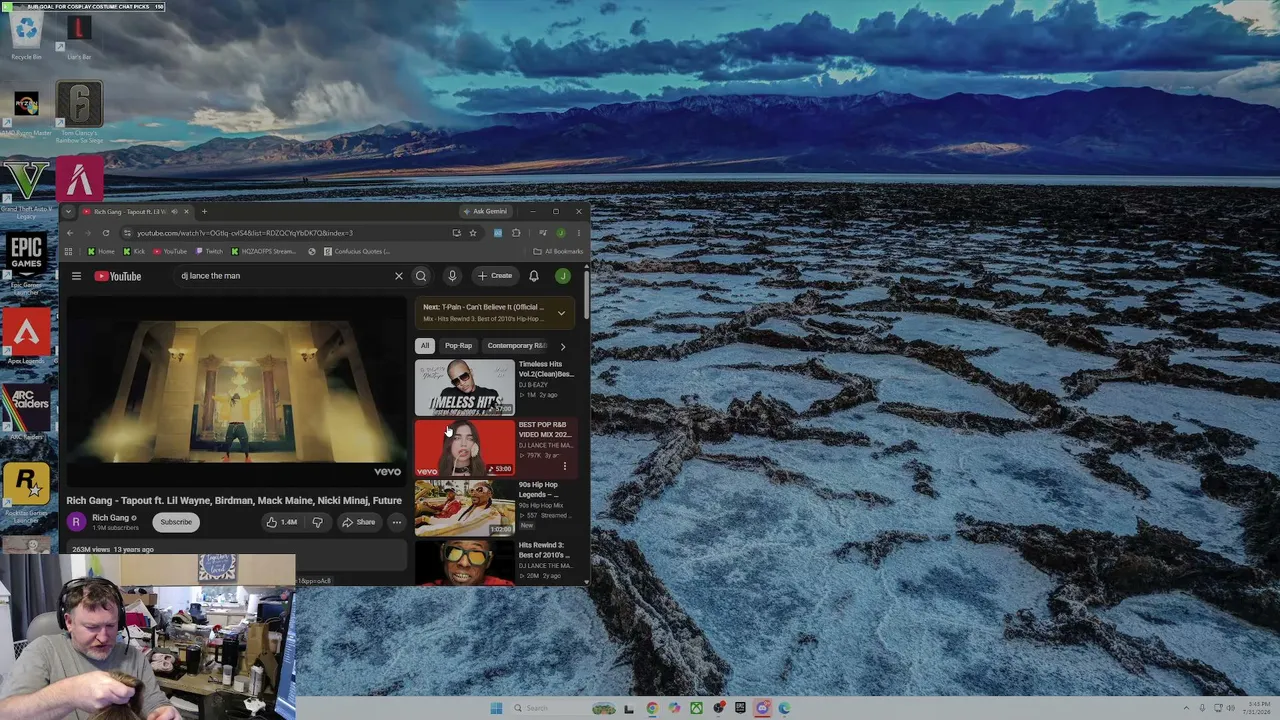
Task: Open the Home bookmark
Action: tap(101, 252)
